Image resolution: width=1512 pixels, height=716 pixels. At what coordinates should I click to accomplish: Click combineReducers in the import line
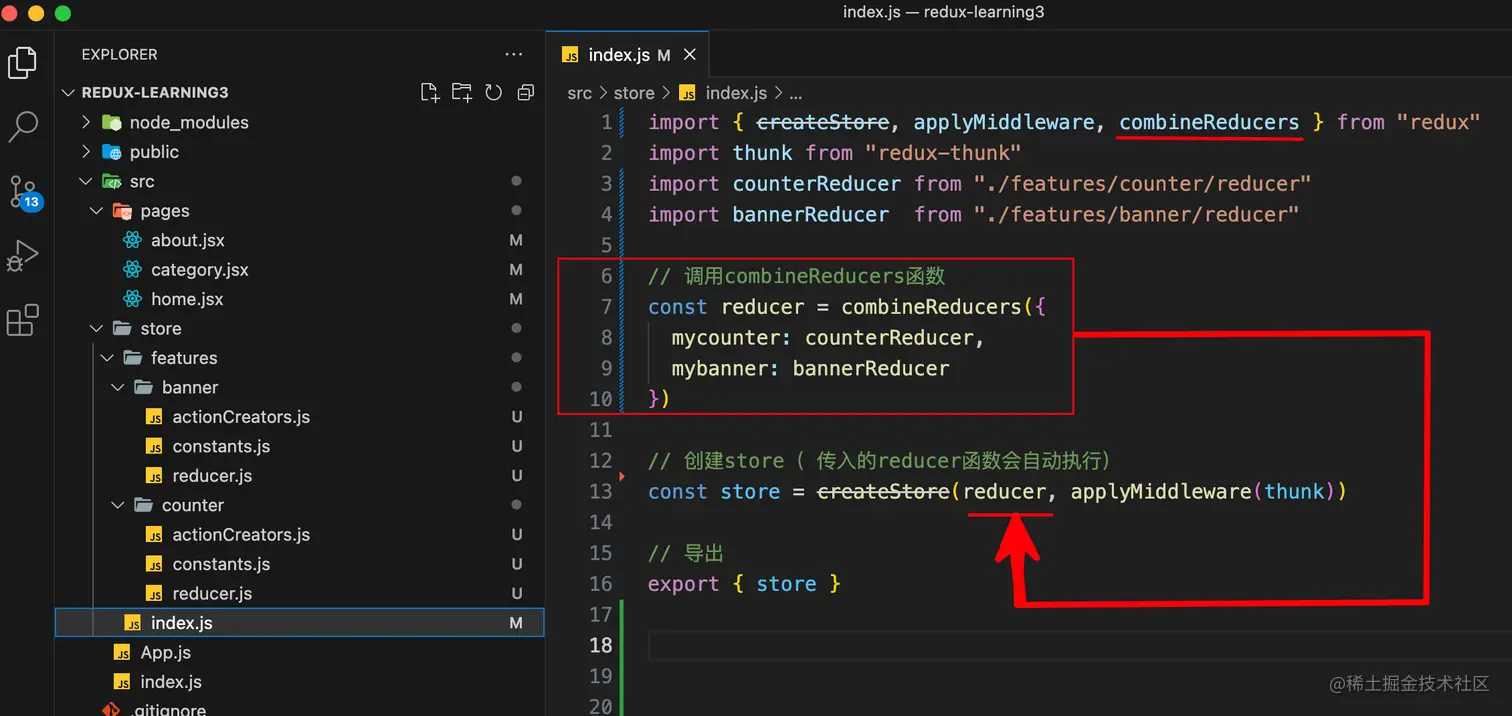point(1209,122)
